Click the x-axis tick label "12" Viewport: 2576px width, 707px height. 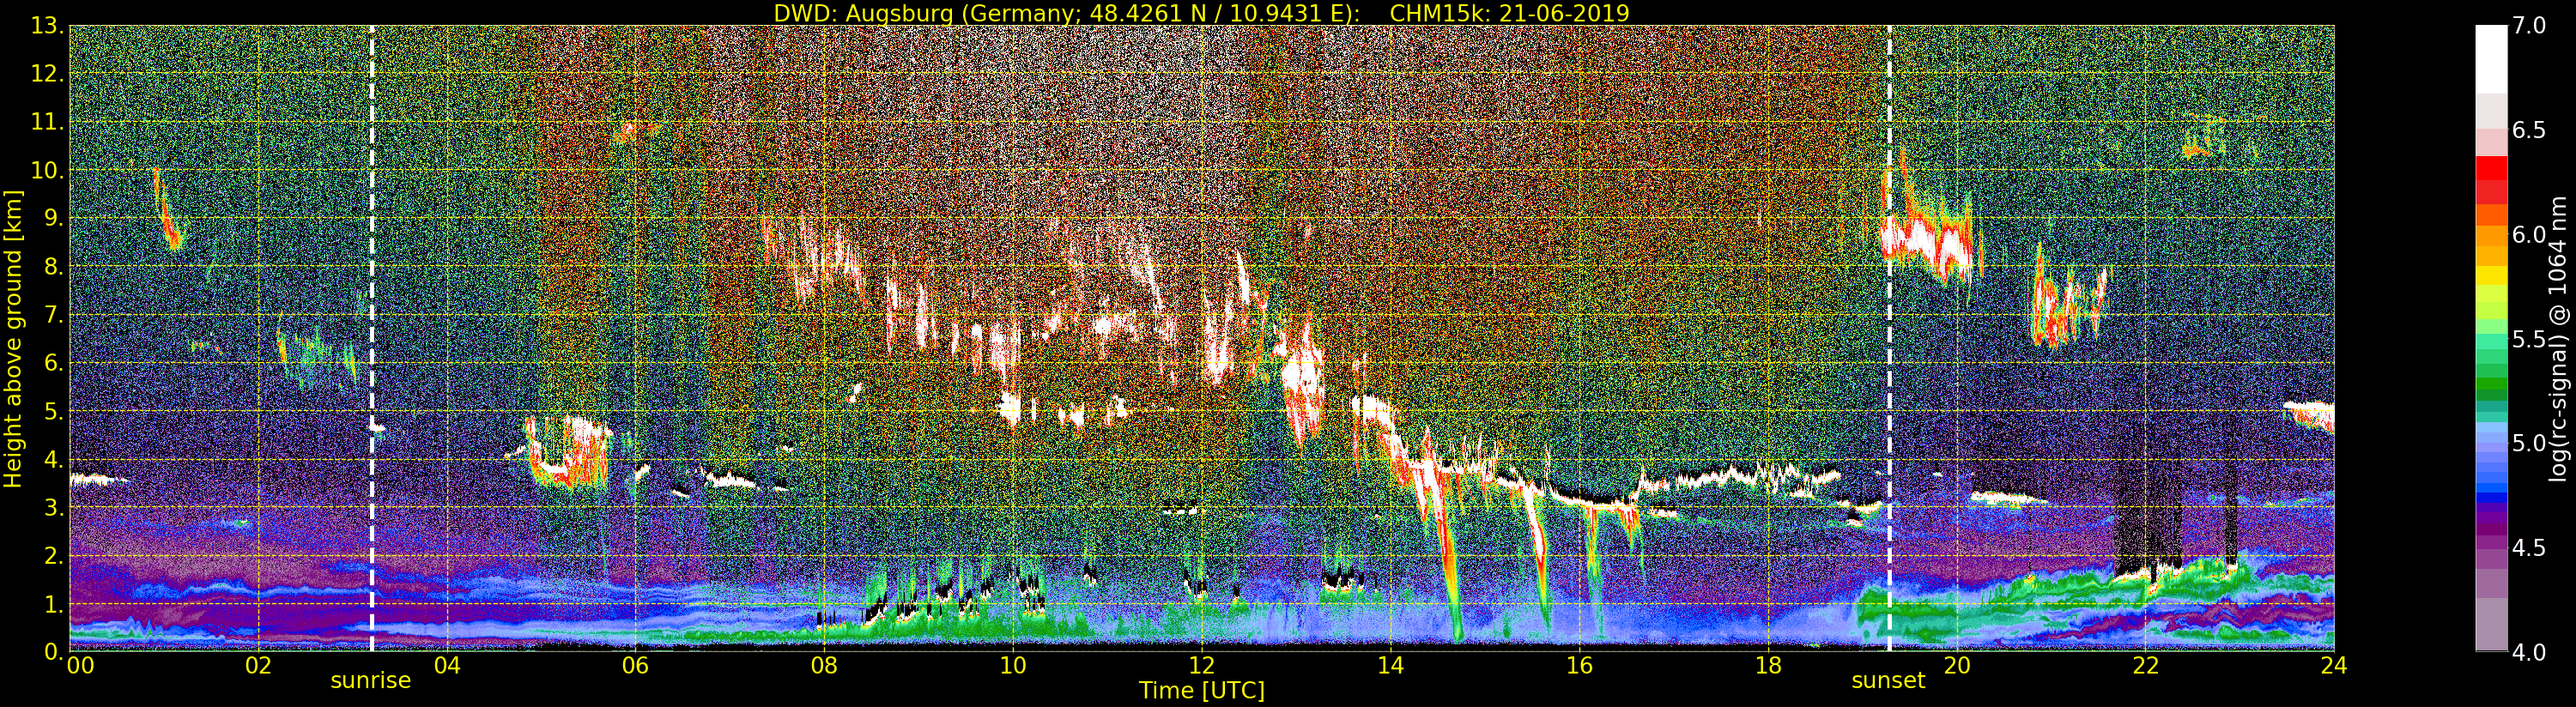click(x=1202, y=666)
